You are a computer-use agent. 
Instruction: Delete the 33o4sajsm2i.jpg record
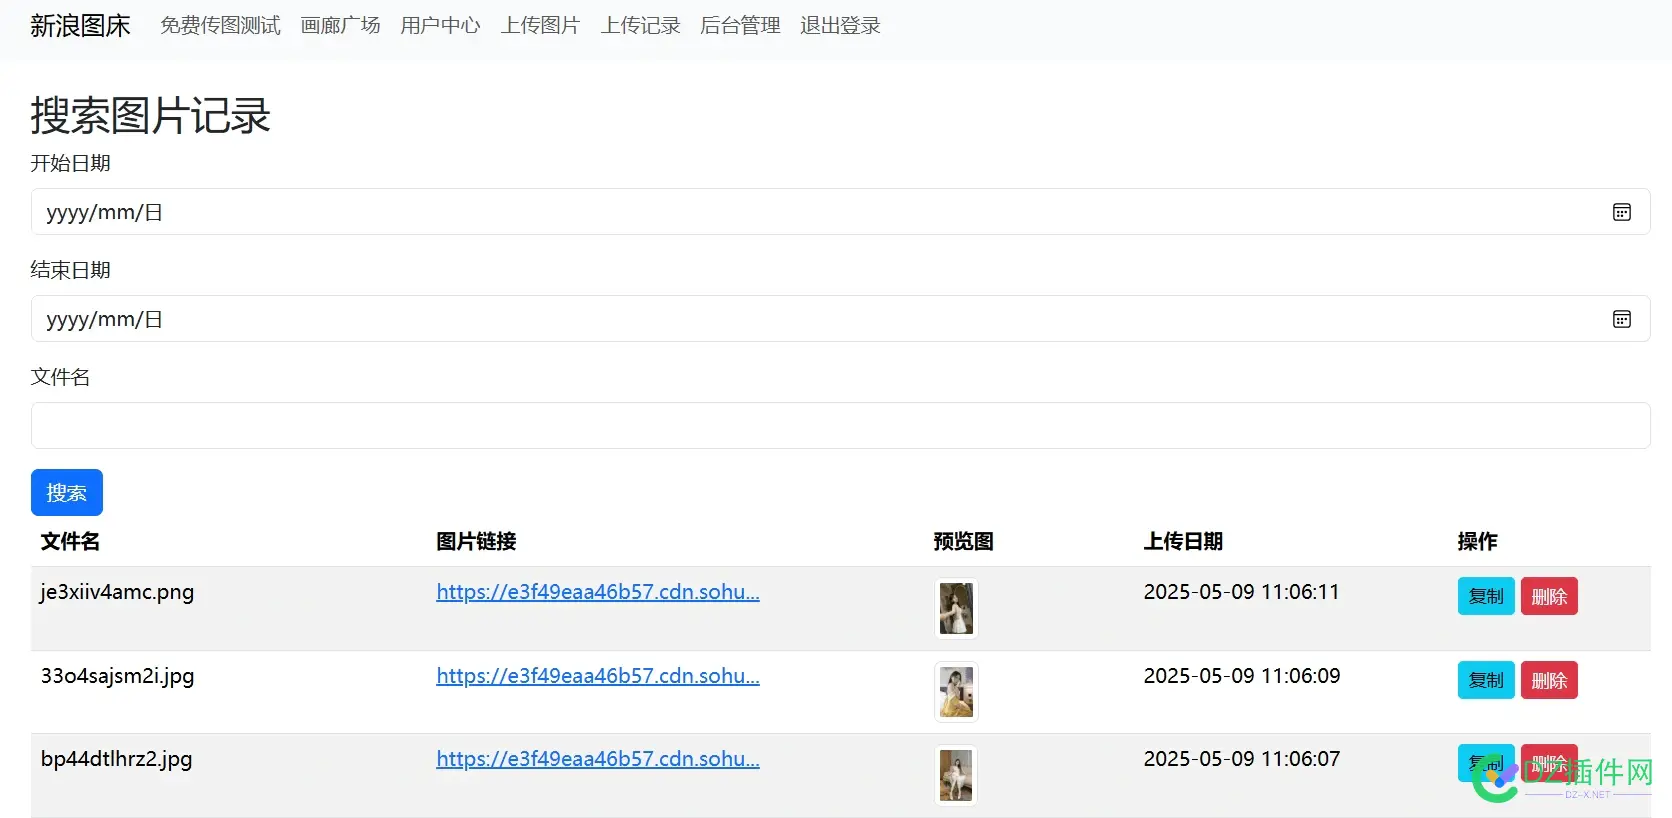tap(1549, 680)
